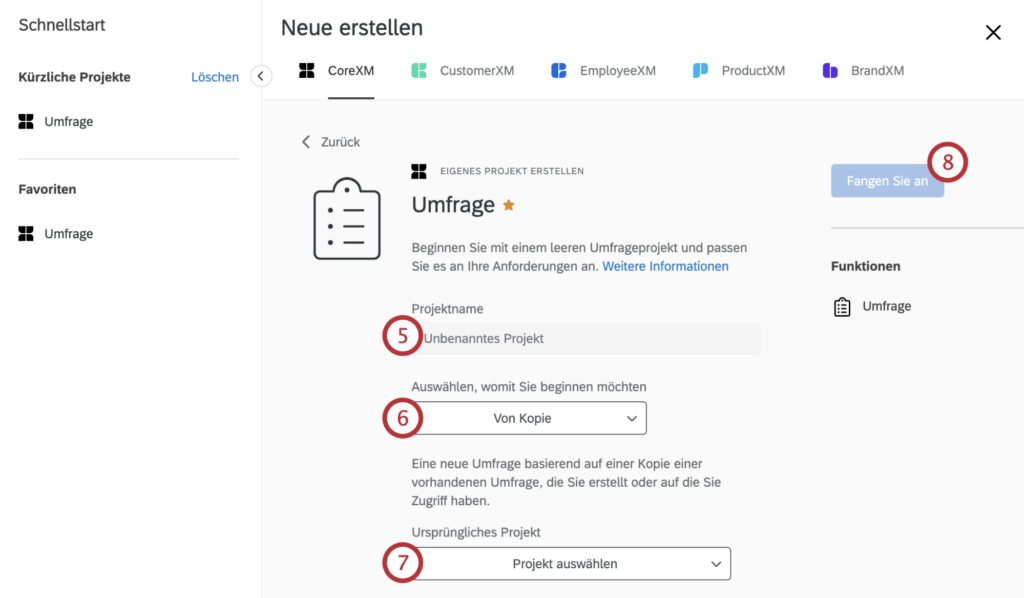
Task: Click the ProductXM light-blue icon
Action: pyautogui.click(x=700, y=71)
